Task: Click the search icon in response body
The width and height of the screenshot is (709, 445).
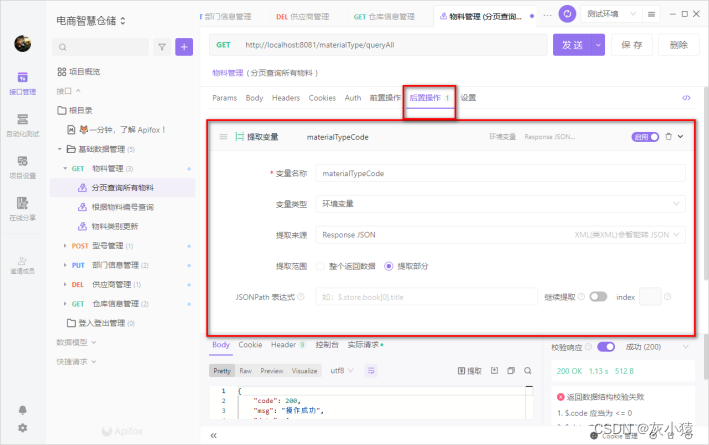Action: [x=528, y=370]
